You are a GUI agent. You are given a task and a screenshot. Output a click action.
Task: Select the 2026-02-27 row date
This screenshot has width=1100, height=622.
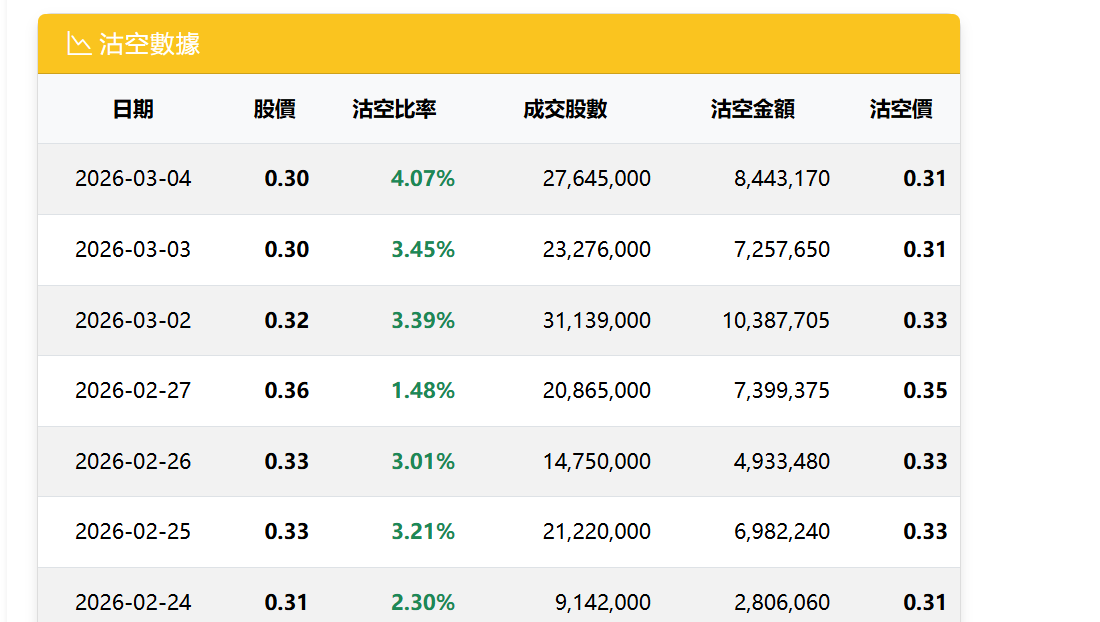(x=133, y=391)
